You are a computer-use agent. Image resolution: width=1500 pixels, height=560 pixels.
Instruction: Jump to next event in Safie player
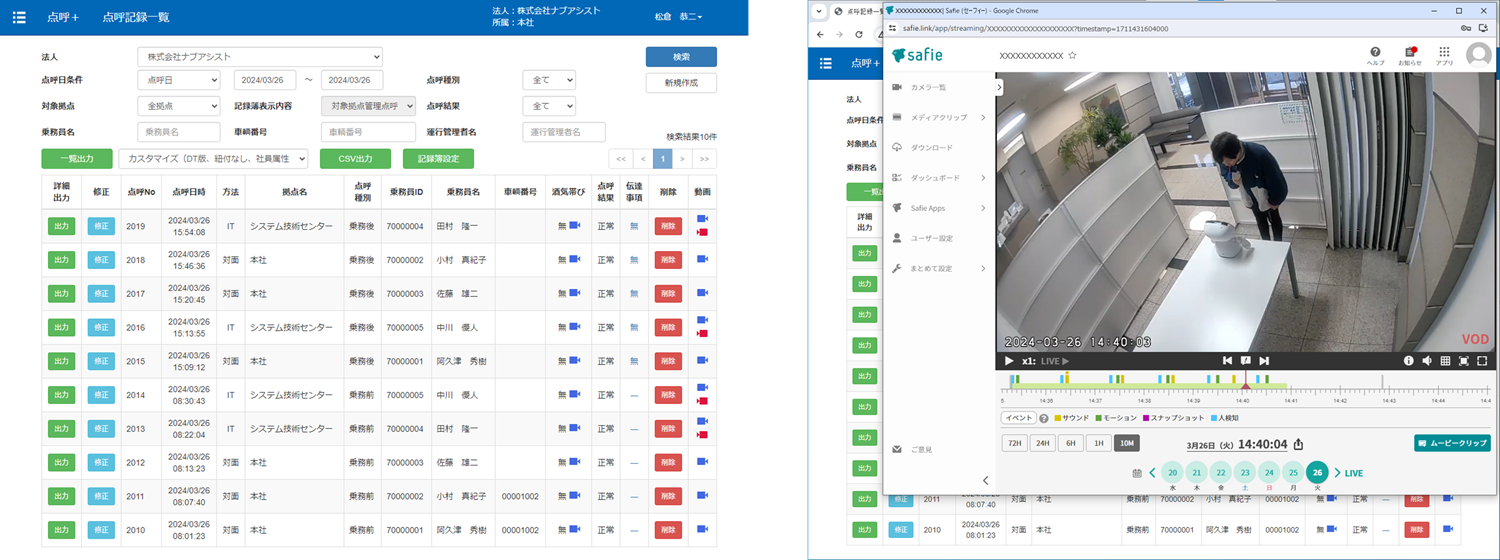click(x=1264, y=361)
